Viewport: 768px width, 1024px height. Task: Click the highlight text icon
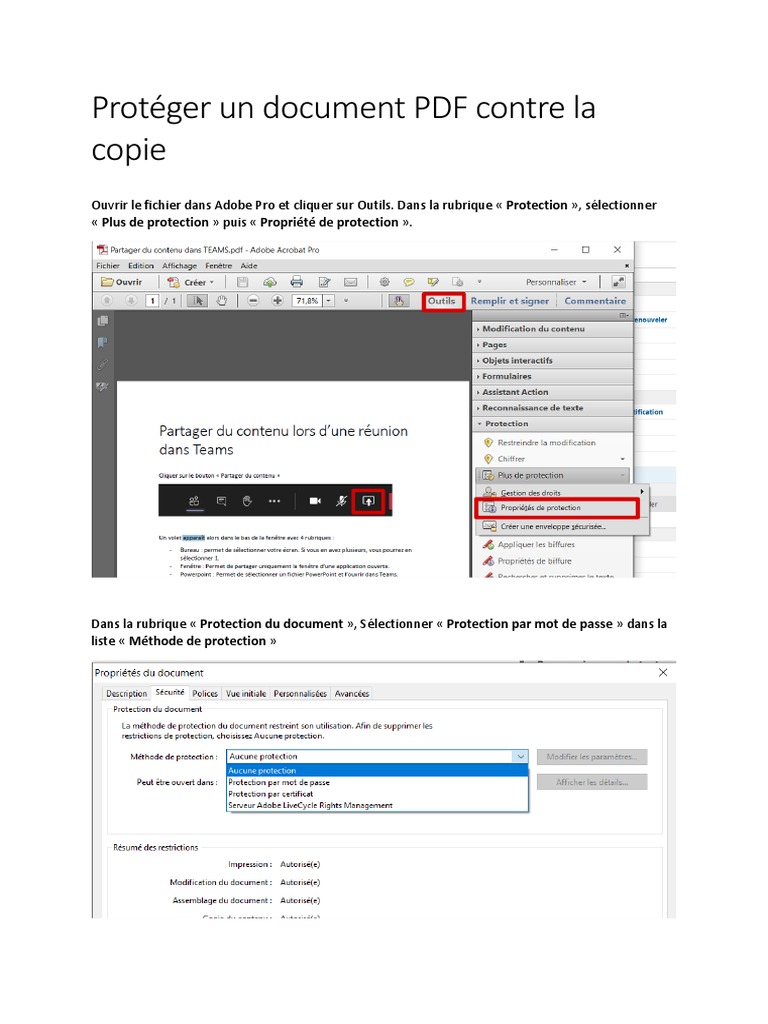click(433, 282)
